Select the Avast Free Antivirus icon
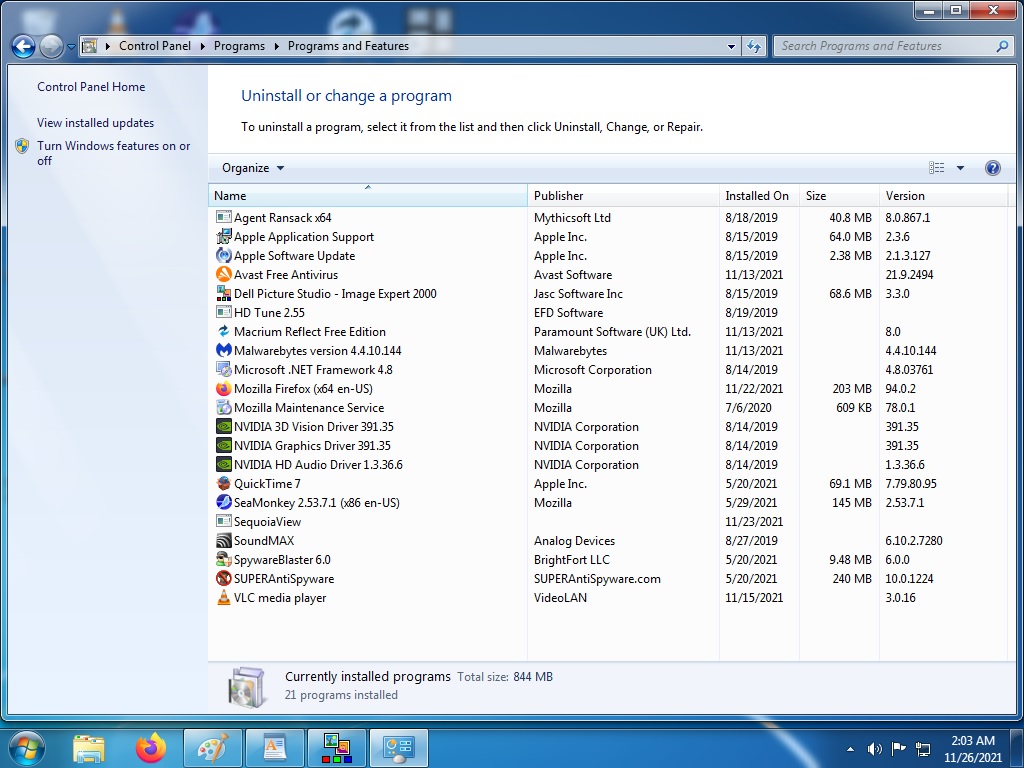 (x=223, y=274)
